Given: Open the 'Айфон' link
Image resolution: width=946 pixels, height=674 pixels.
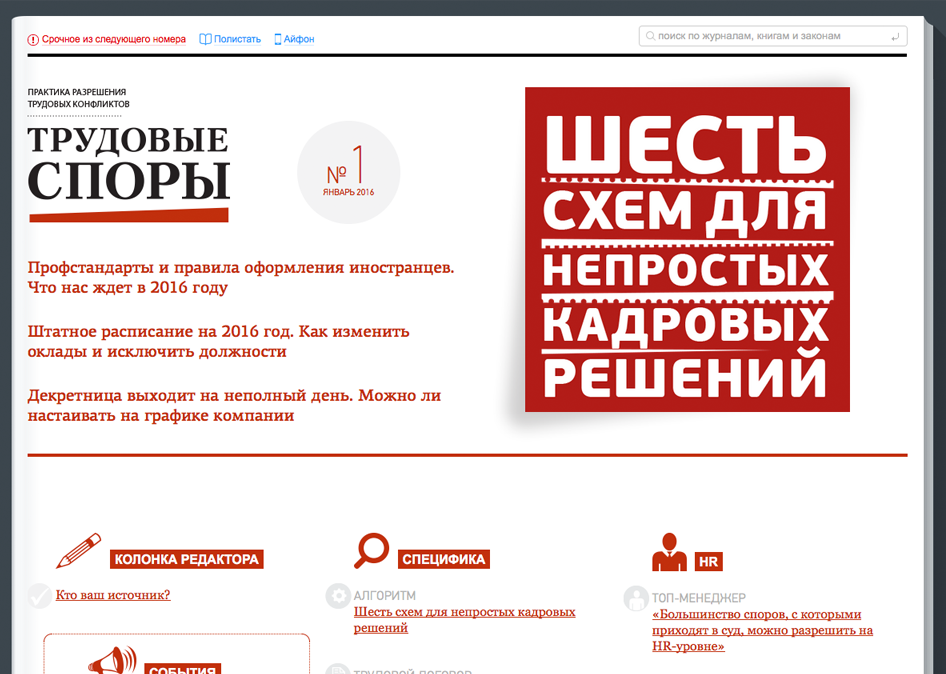Looking at the screenshot, I should click(299, 39).
